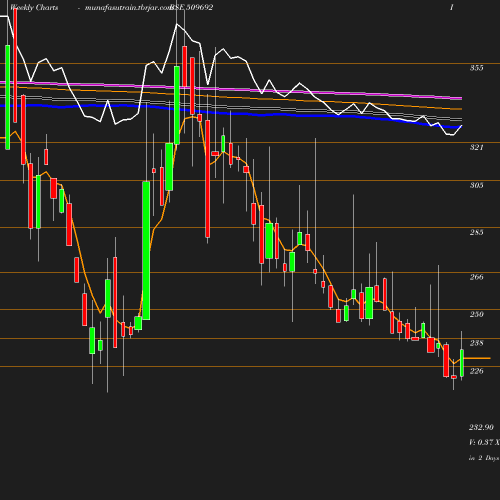Click the 355 price axis label

pyautogui.click(x=476, y=68)
